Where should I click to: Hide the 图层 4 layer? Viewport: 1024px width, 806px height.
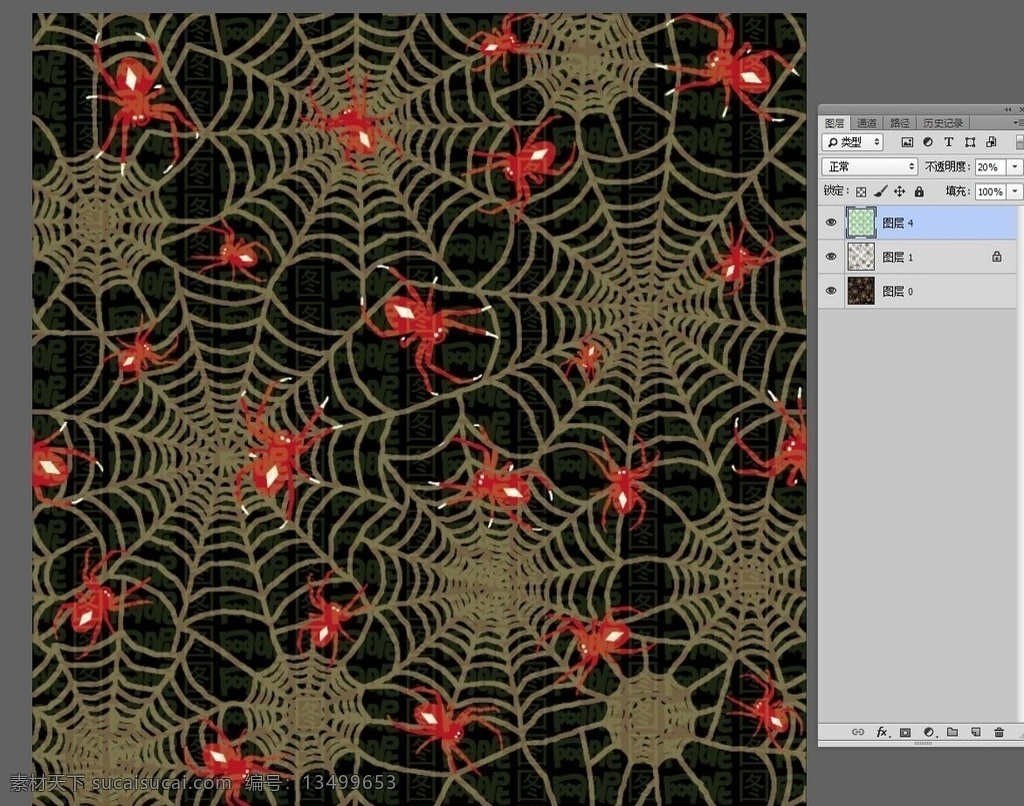coord(831,223)
